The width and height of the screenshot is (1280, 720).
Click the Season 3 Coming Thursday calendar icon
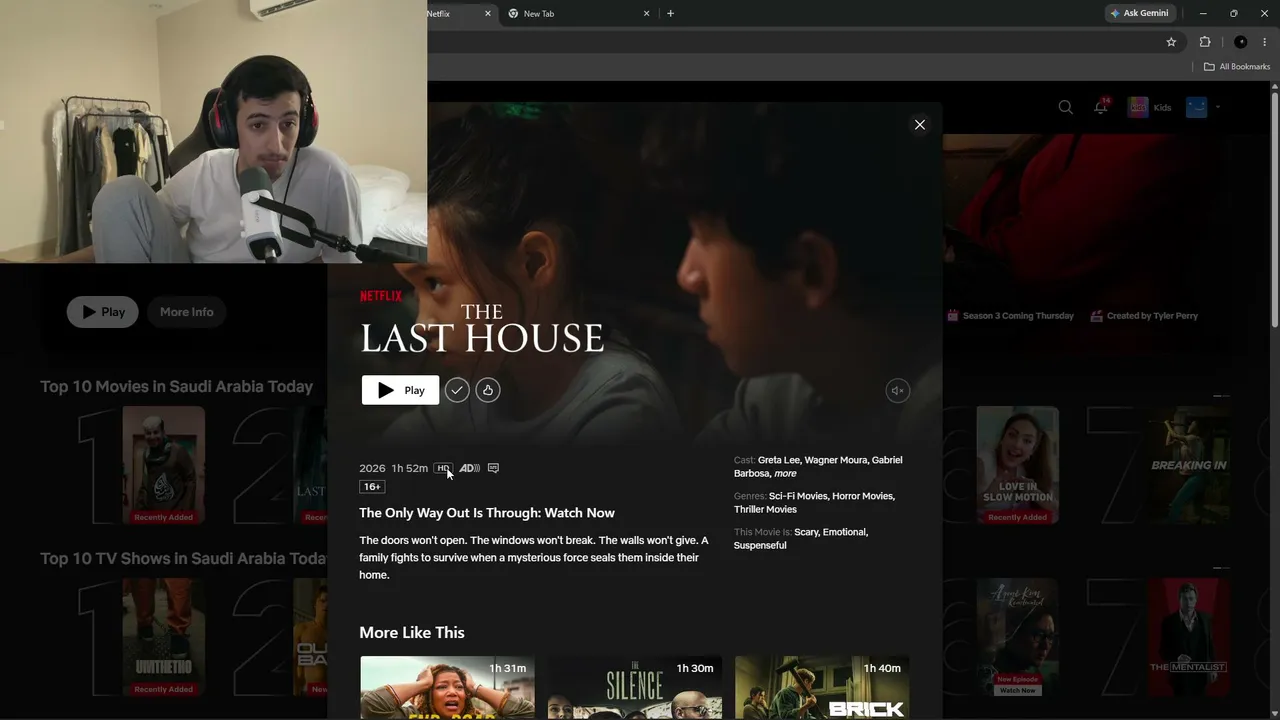953,316
